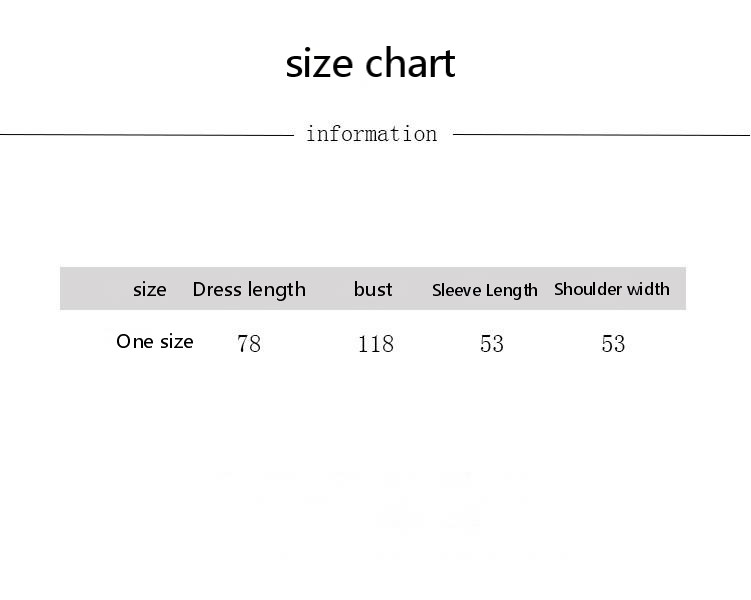
Task: Click the 'One size' row label
Action: 155,342
